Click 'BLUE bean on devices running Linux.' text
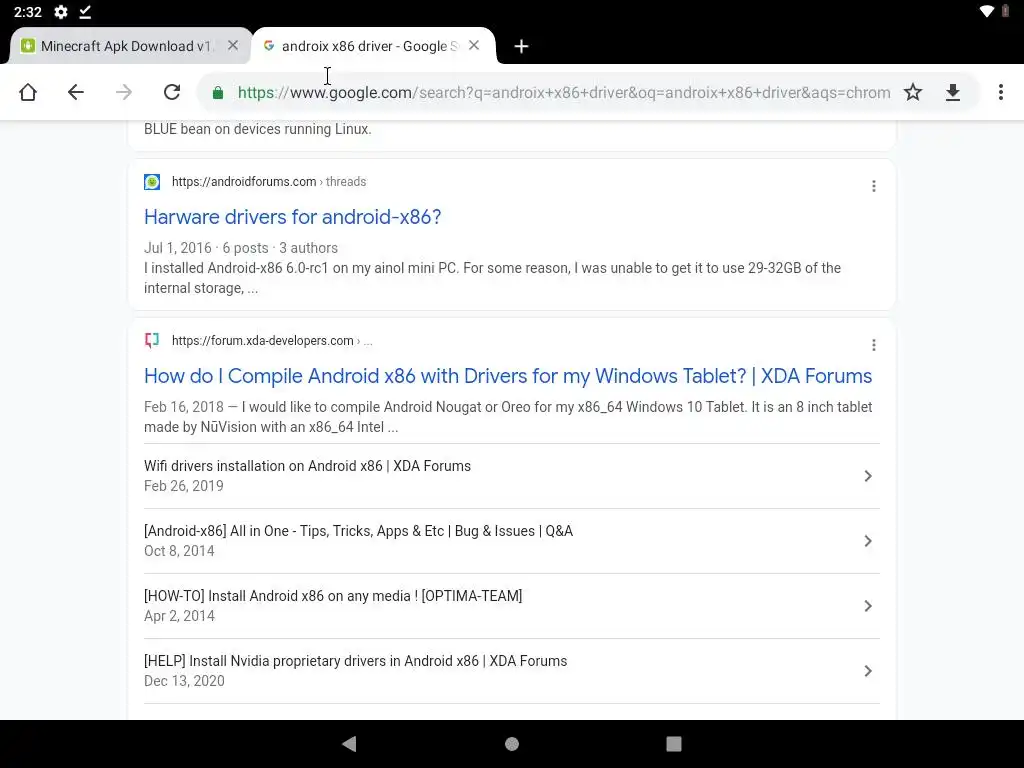Image resolution: width=1024 pixels, height=768 pixels. pos(257,129)
